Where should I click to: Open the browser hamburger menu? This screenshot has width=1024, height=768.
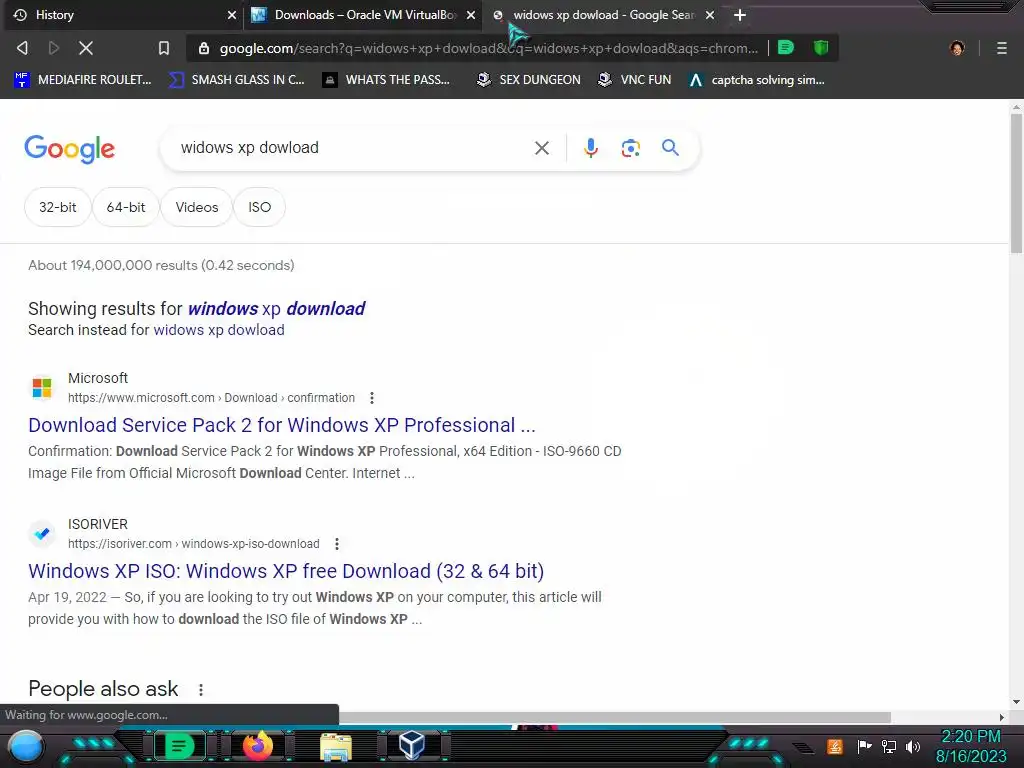tap(1001, 48)
